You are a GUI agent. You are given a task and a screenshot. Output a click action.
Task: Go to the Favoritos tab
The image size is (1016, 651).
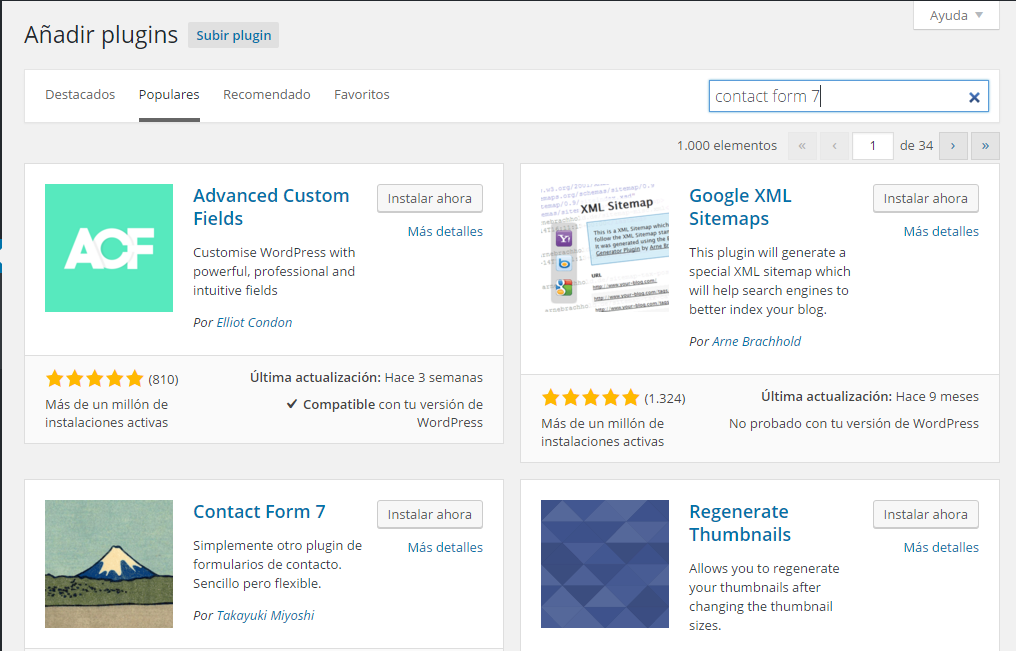click(x=362, y=95)
